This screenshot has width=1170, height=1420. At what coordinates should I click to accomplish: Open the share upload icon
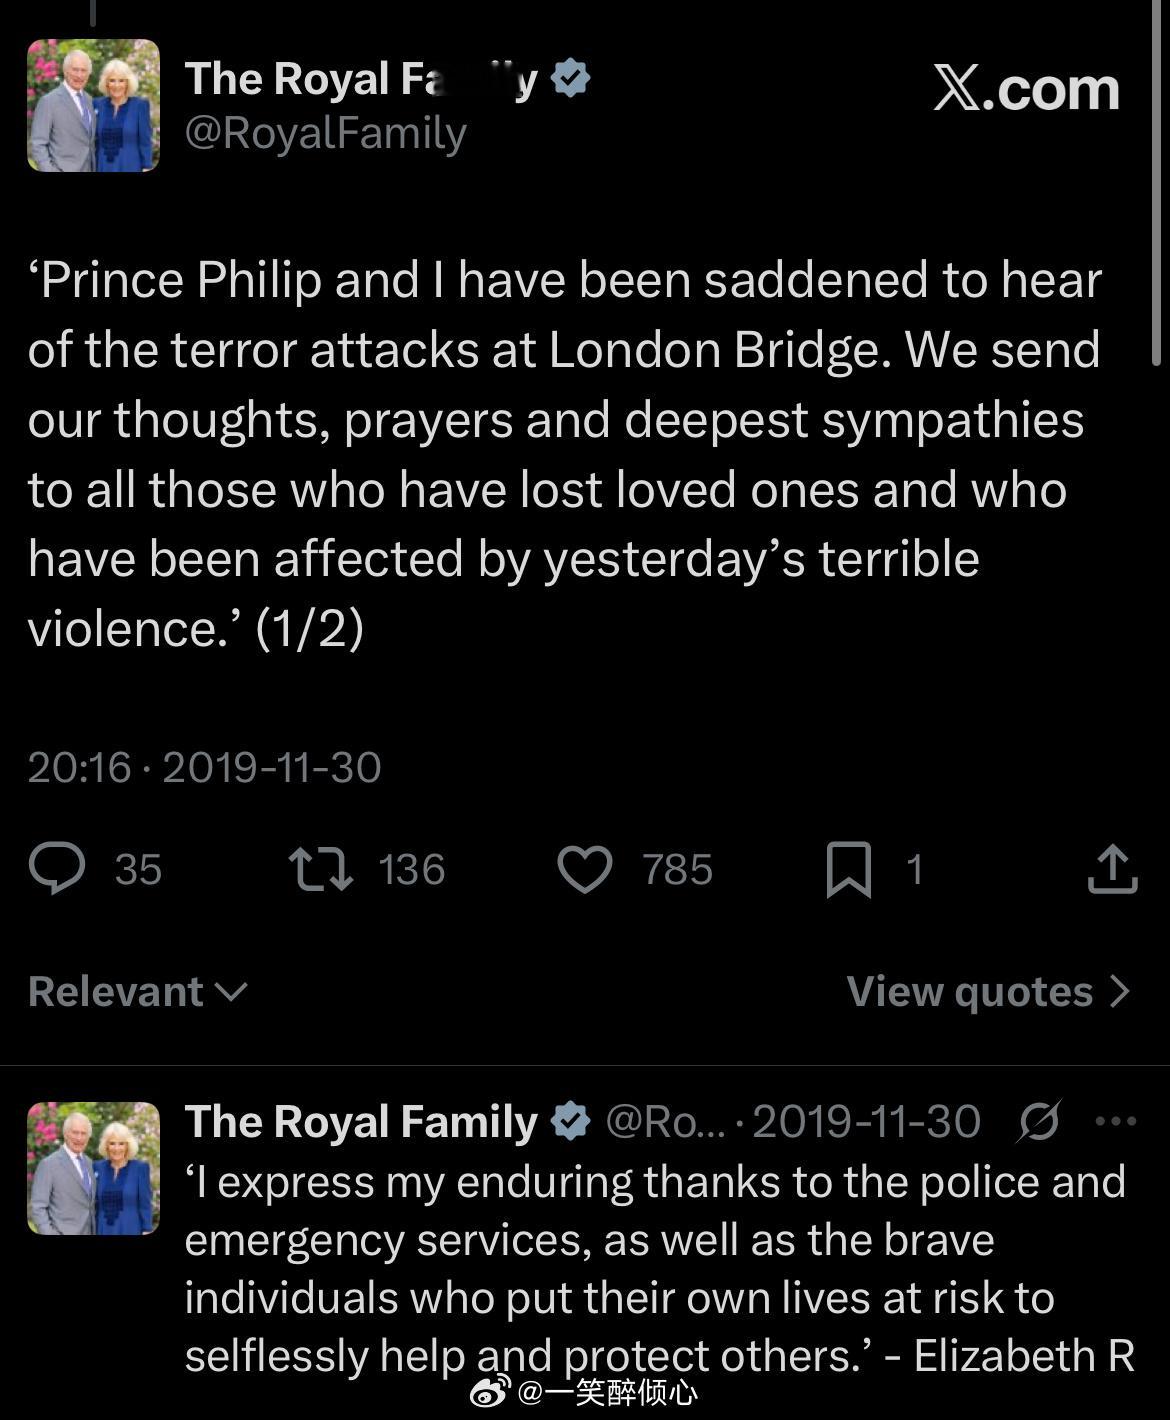tap(1112, 868)
